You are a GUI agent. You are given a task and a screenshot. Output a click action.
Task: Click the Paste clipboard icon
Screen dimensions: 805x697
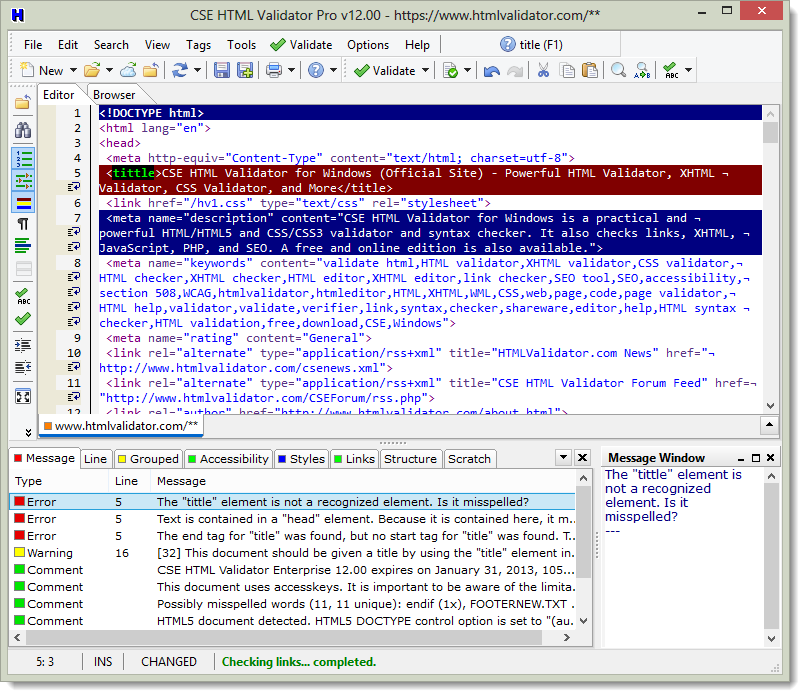pos(589,70)
